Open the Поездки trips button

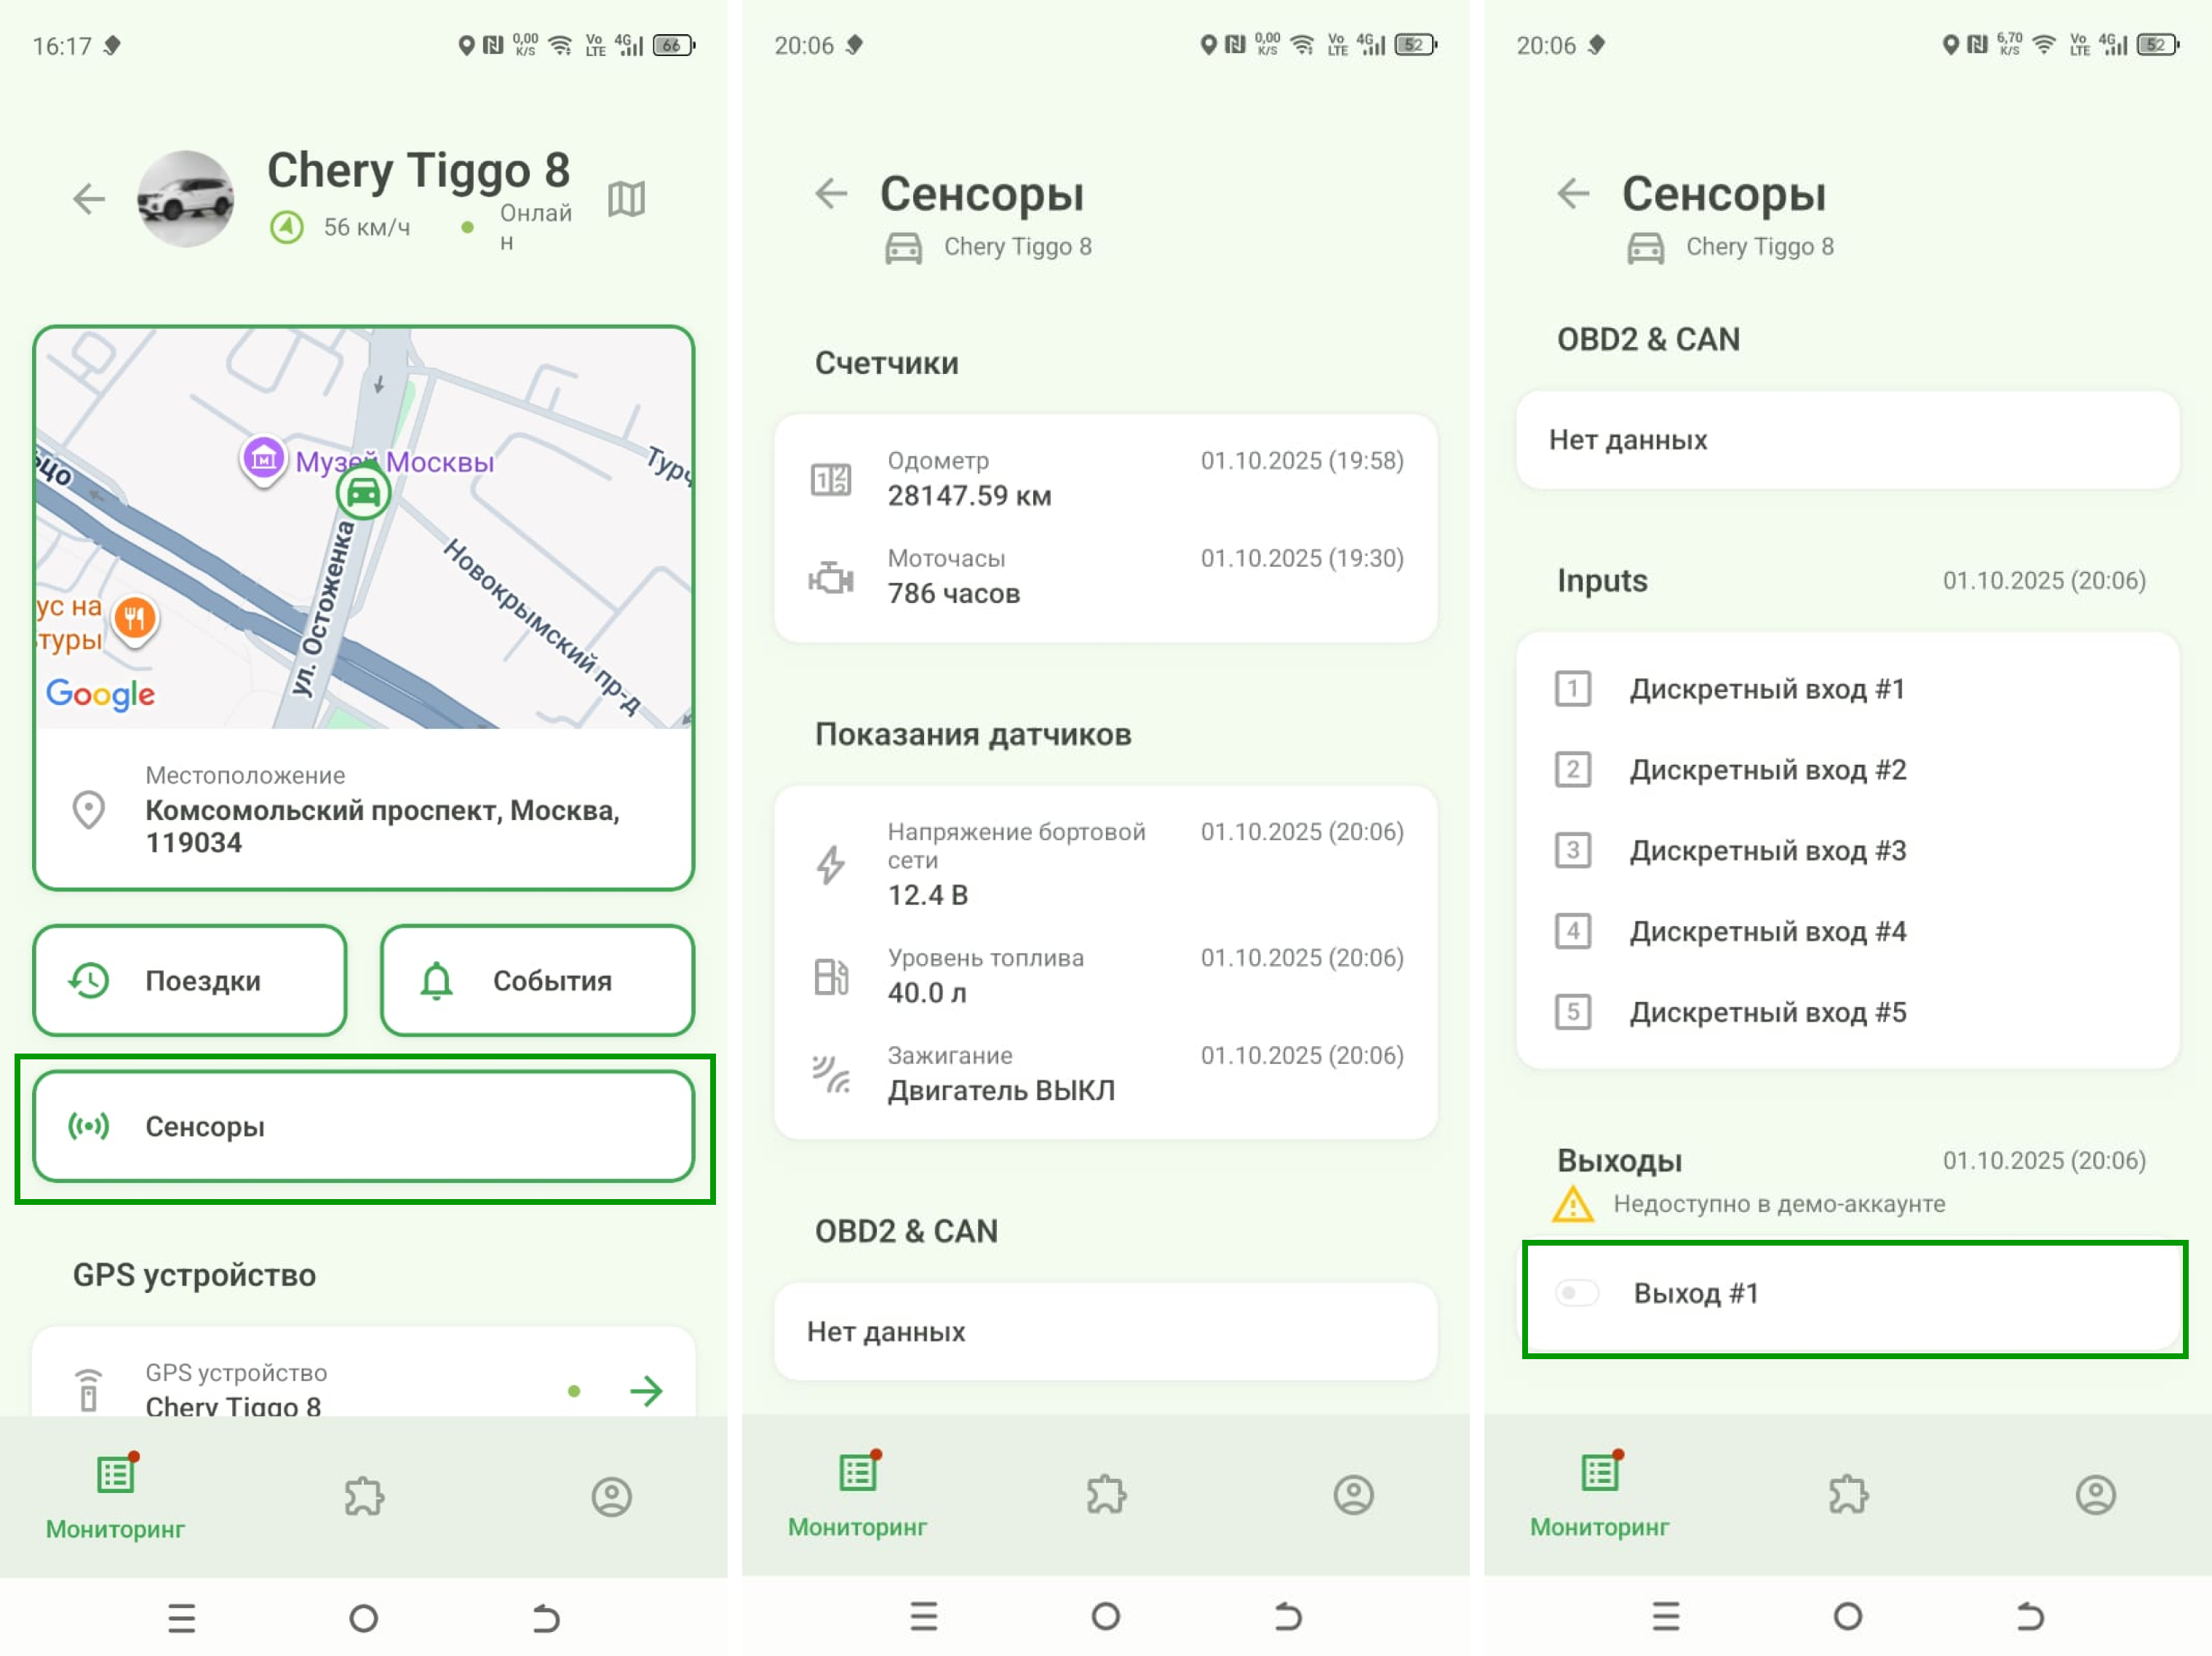(x=190, y=980)
